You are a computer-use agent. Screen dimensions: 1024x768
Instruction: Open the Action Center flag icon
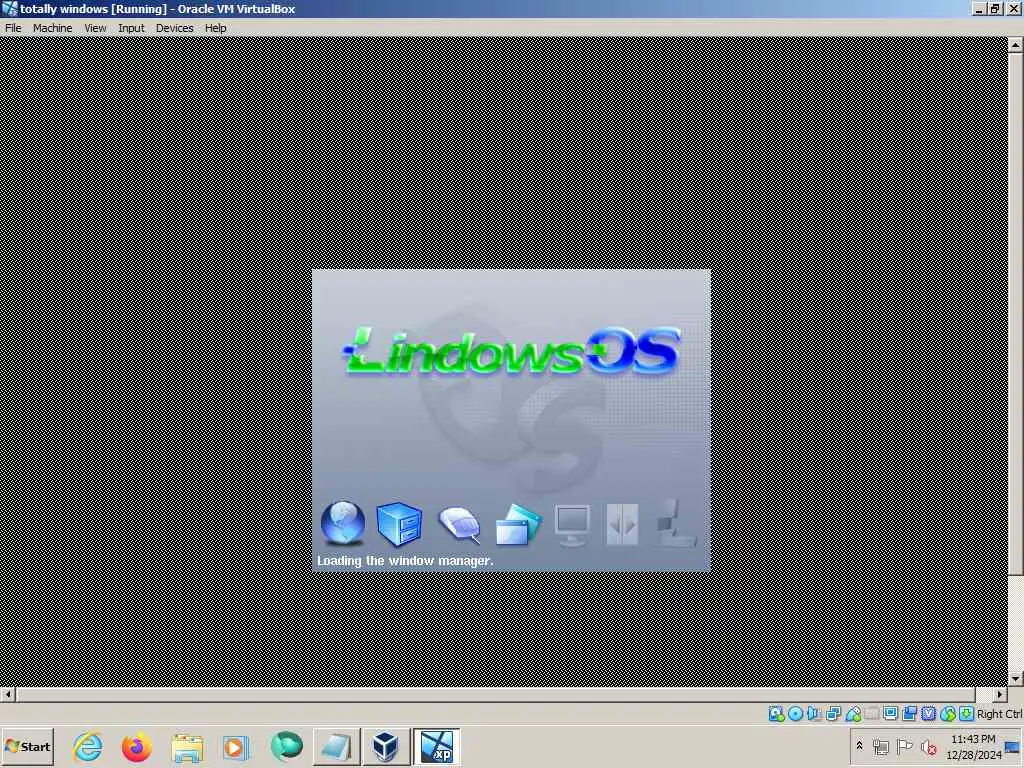point(904,746)
